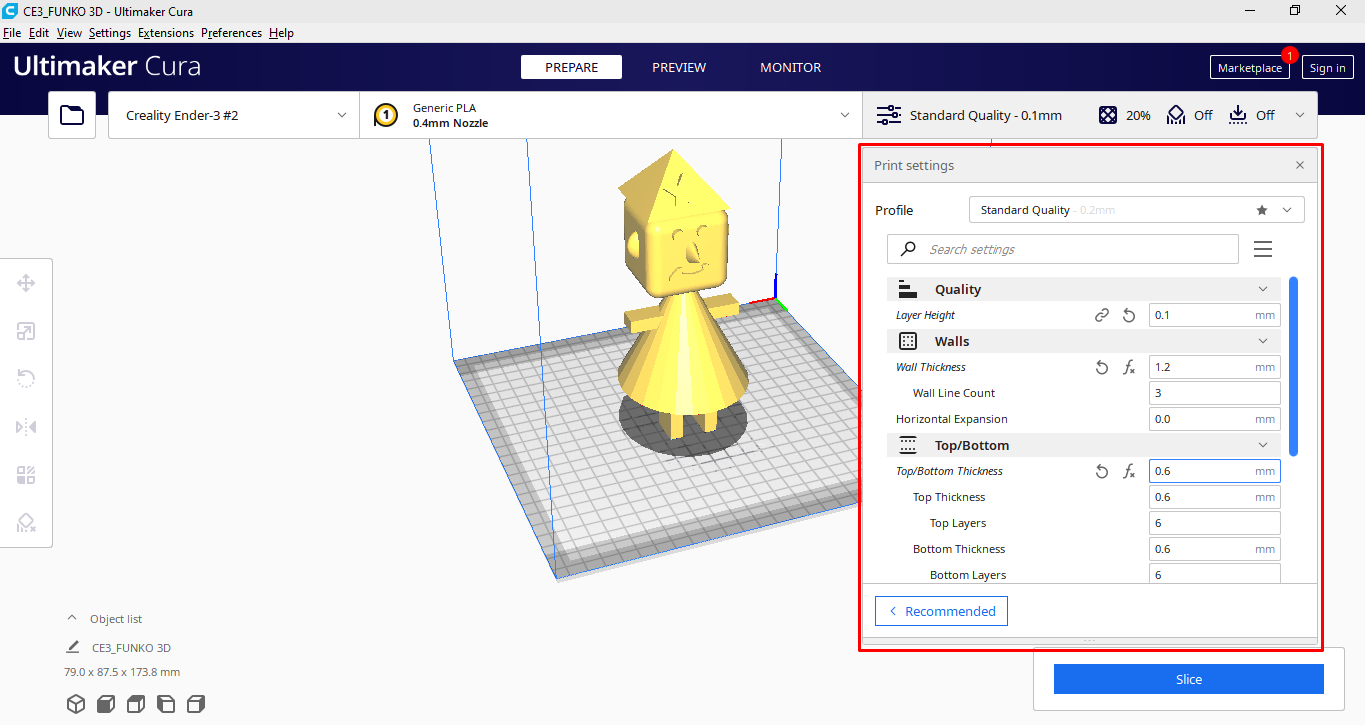
Task: Open the Profile Standard Quality dropdown arrow
Action: tap(1287, 210)
